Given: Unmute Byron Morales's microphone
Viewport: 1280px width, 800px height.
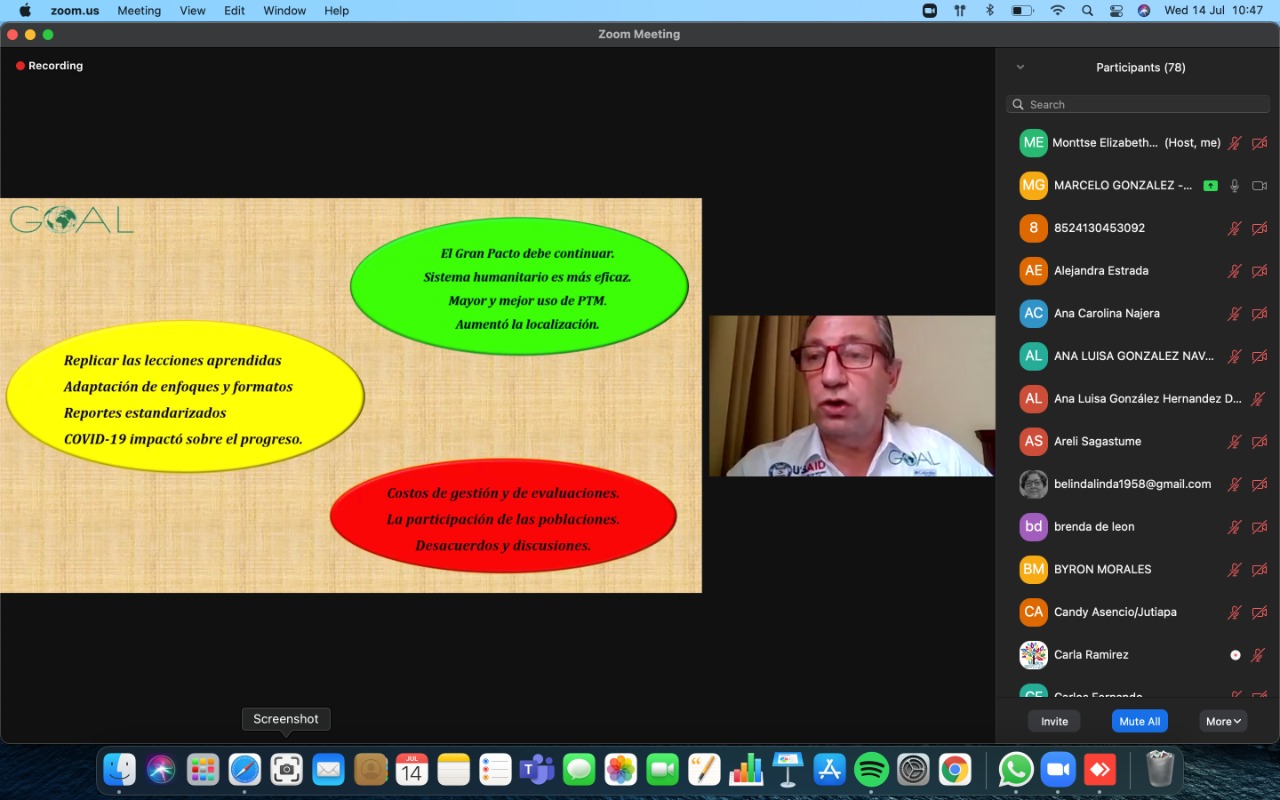Looking at the screenshot, I should point(1235,570).
